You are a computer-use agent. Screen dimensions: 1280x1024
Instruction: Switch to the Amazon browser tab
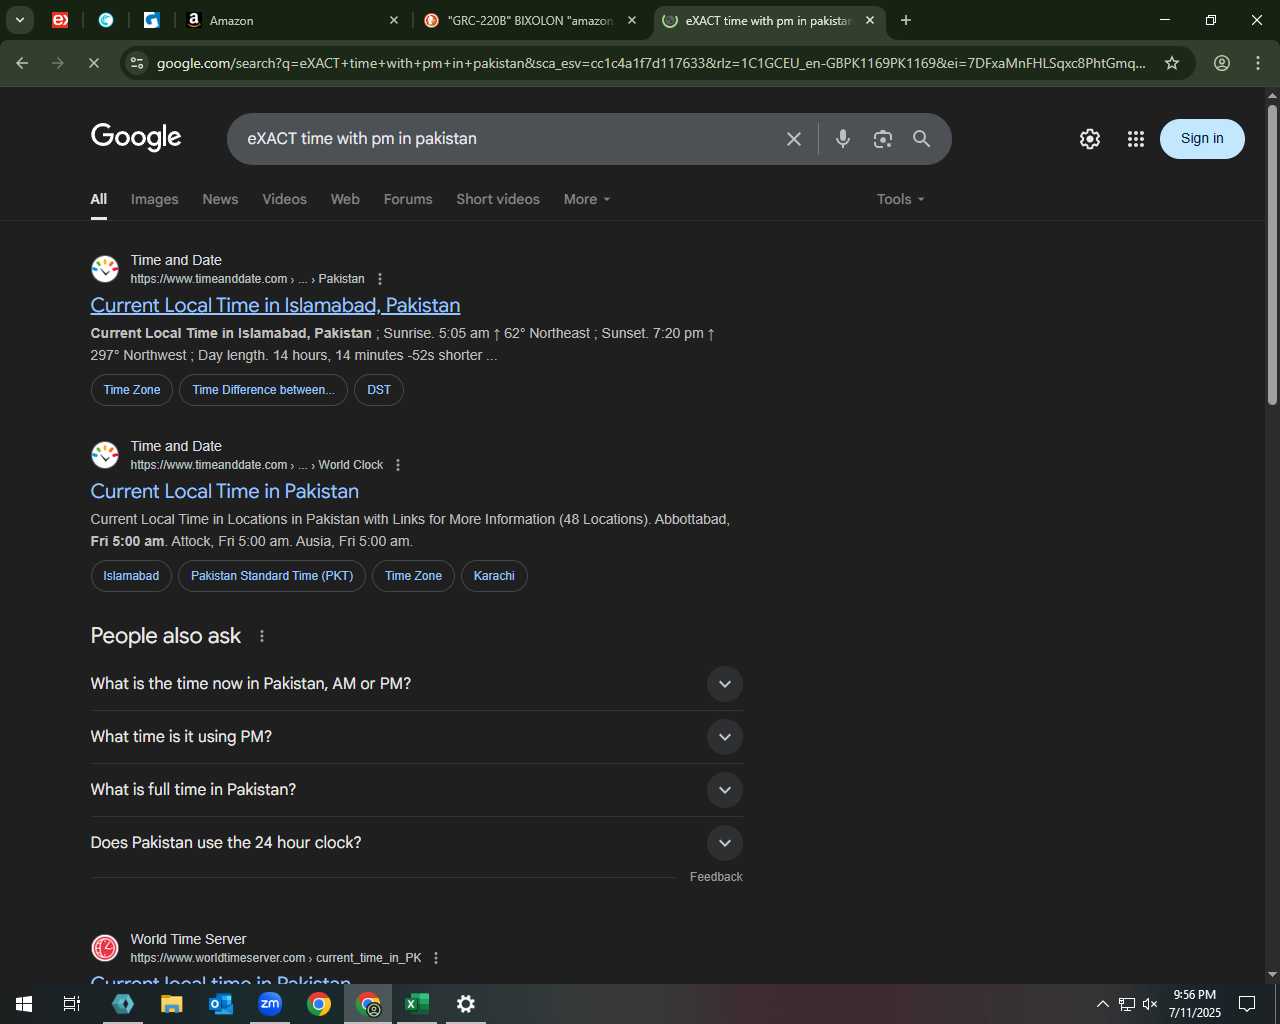coord(290,20)
